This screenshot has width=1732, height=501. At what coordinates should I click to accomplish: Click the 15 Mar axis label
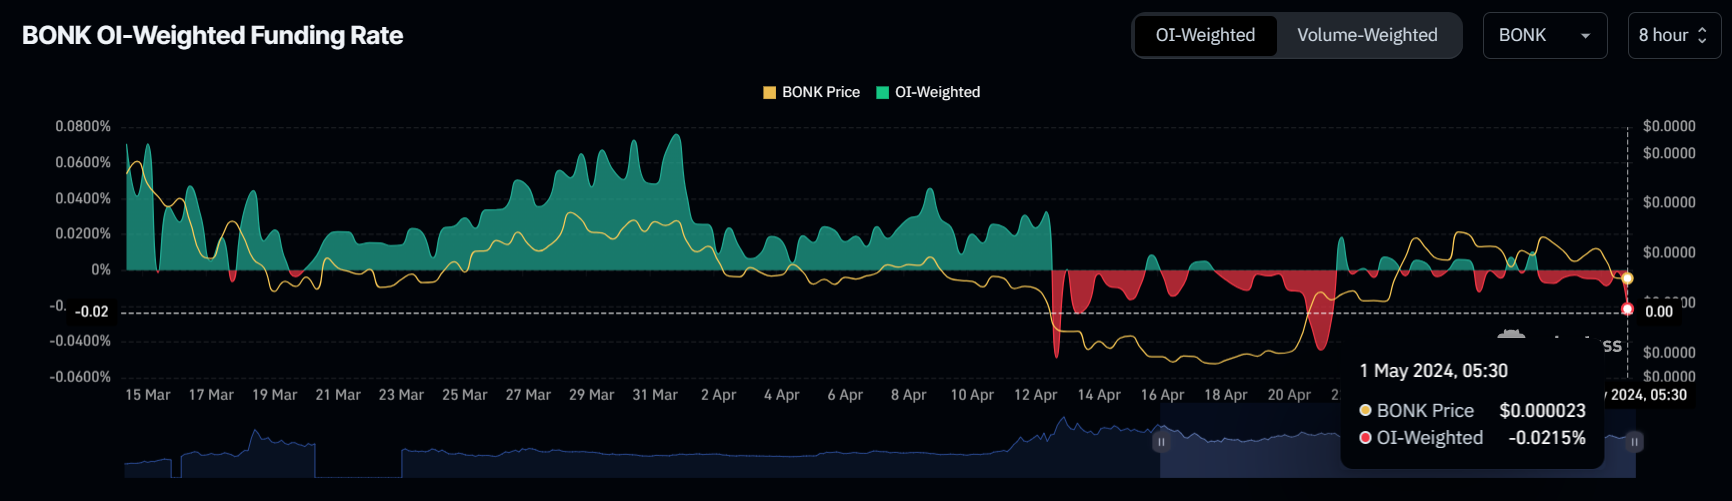click(x=147, y=395)
